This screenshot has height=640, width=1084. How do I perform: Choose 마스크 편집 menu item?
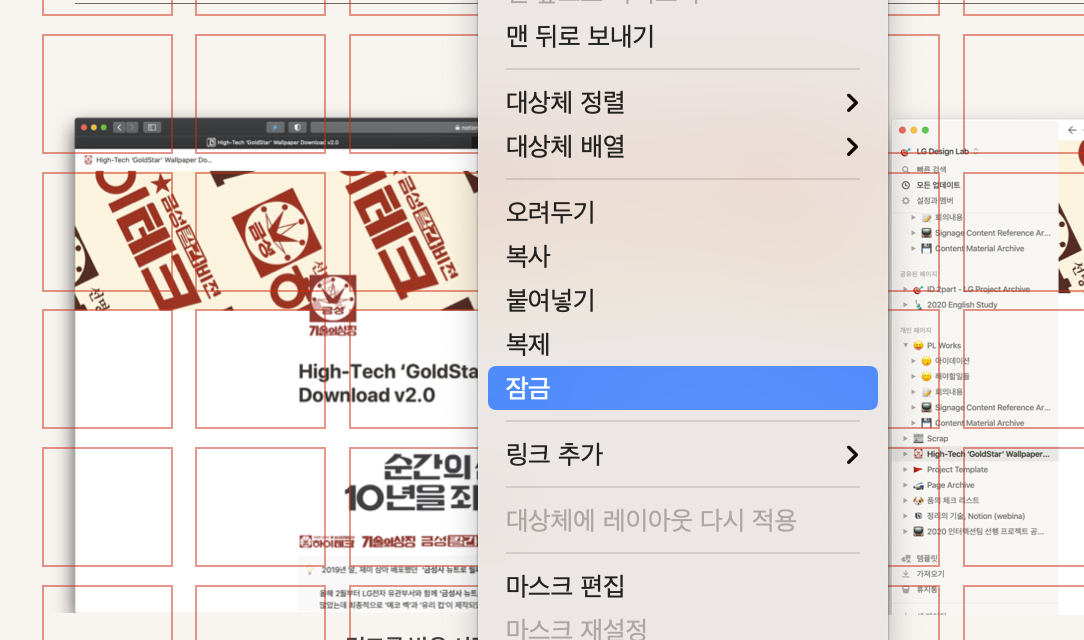[x=682, y=586]
